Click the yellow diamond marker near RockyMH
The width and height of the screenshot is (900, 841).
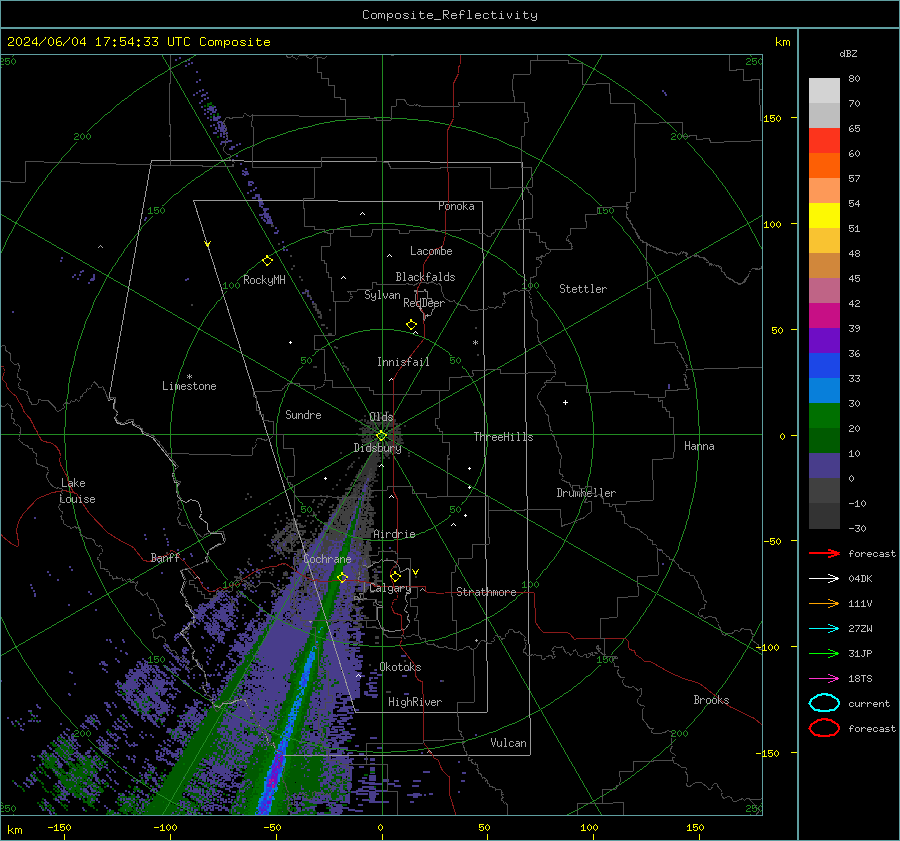[267, 261]
